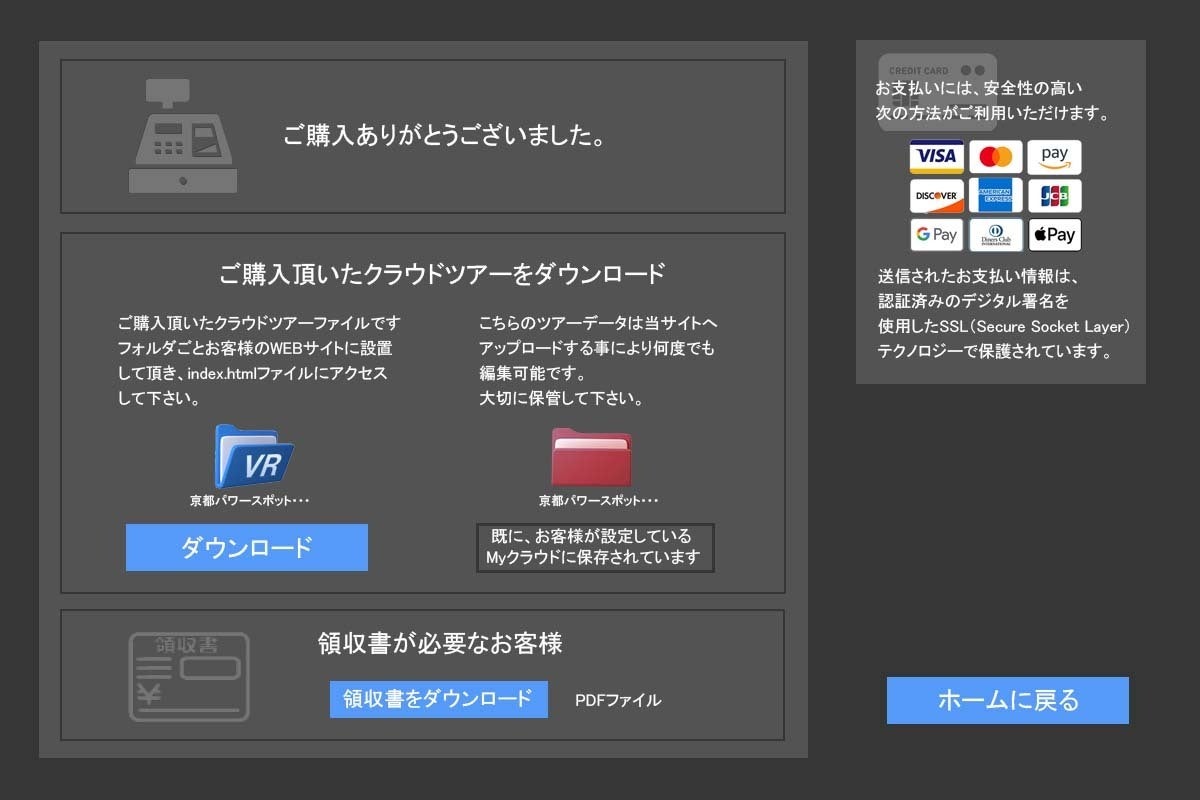Select the Diners Club icon

pos(995,235)
